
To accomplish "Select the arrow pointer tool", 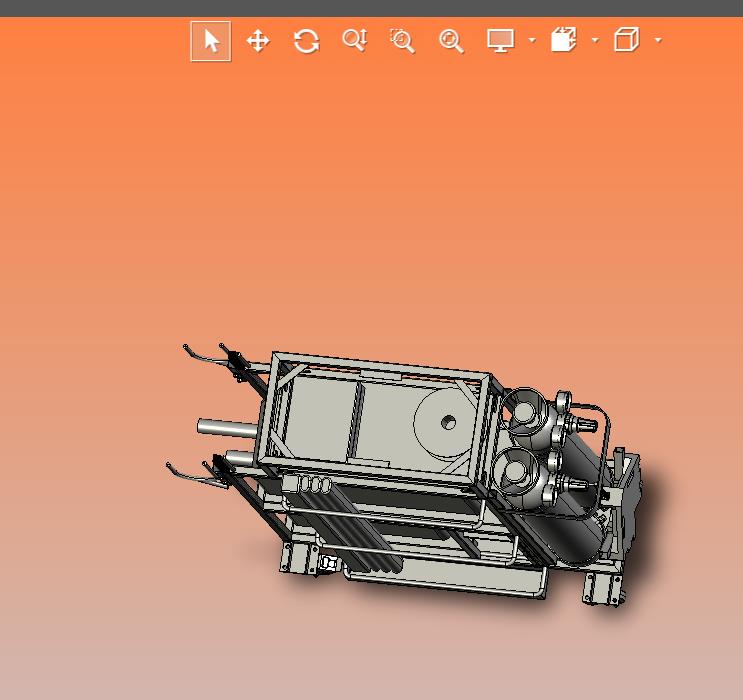I will [211, 41].
